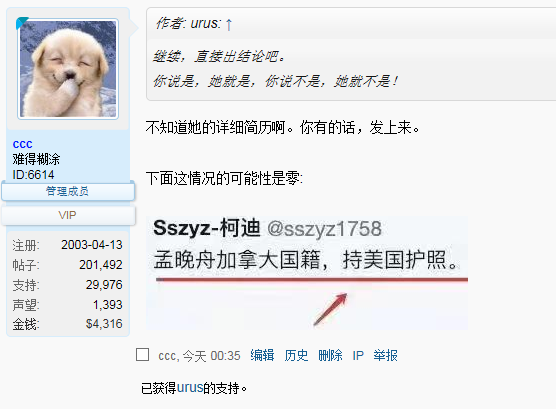Click the post timestamp 今天 00:35

[x=211, y=355]
